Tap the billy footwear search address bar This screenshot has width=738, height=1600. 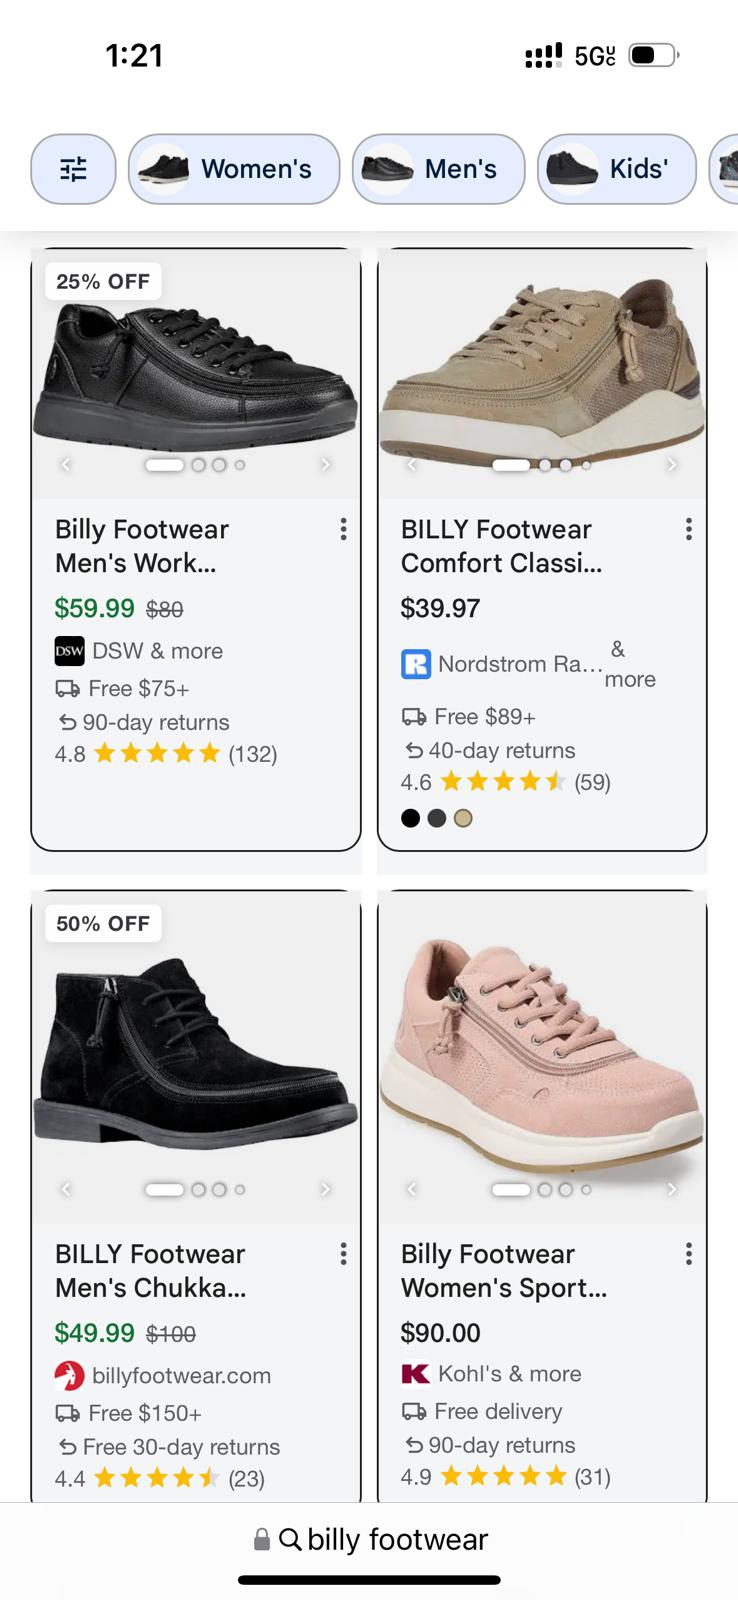[370, 1539]
